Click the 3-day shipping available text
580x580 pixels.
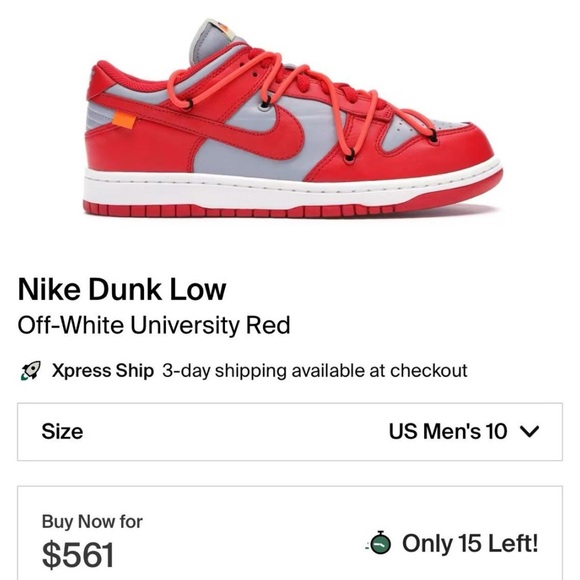315,371
